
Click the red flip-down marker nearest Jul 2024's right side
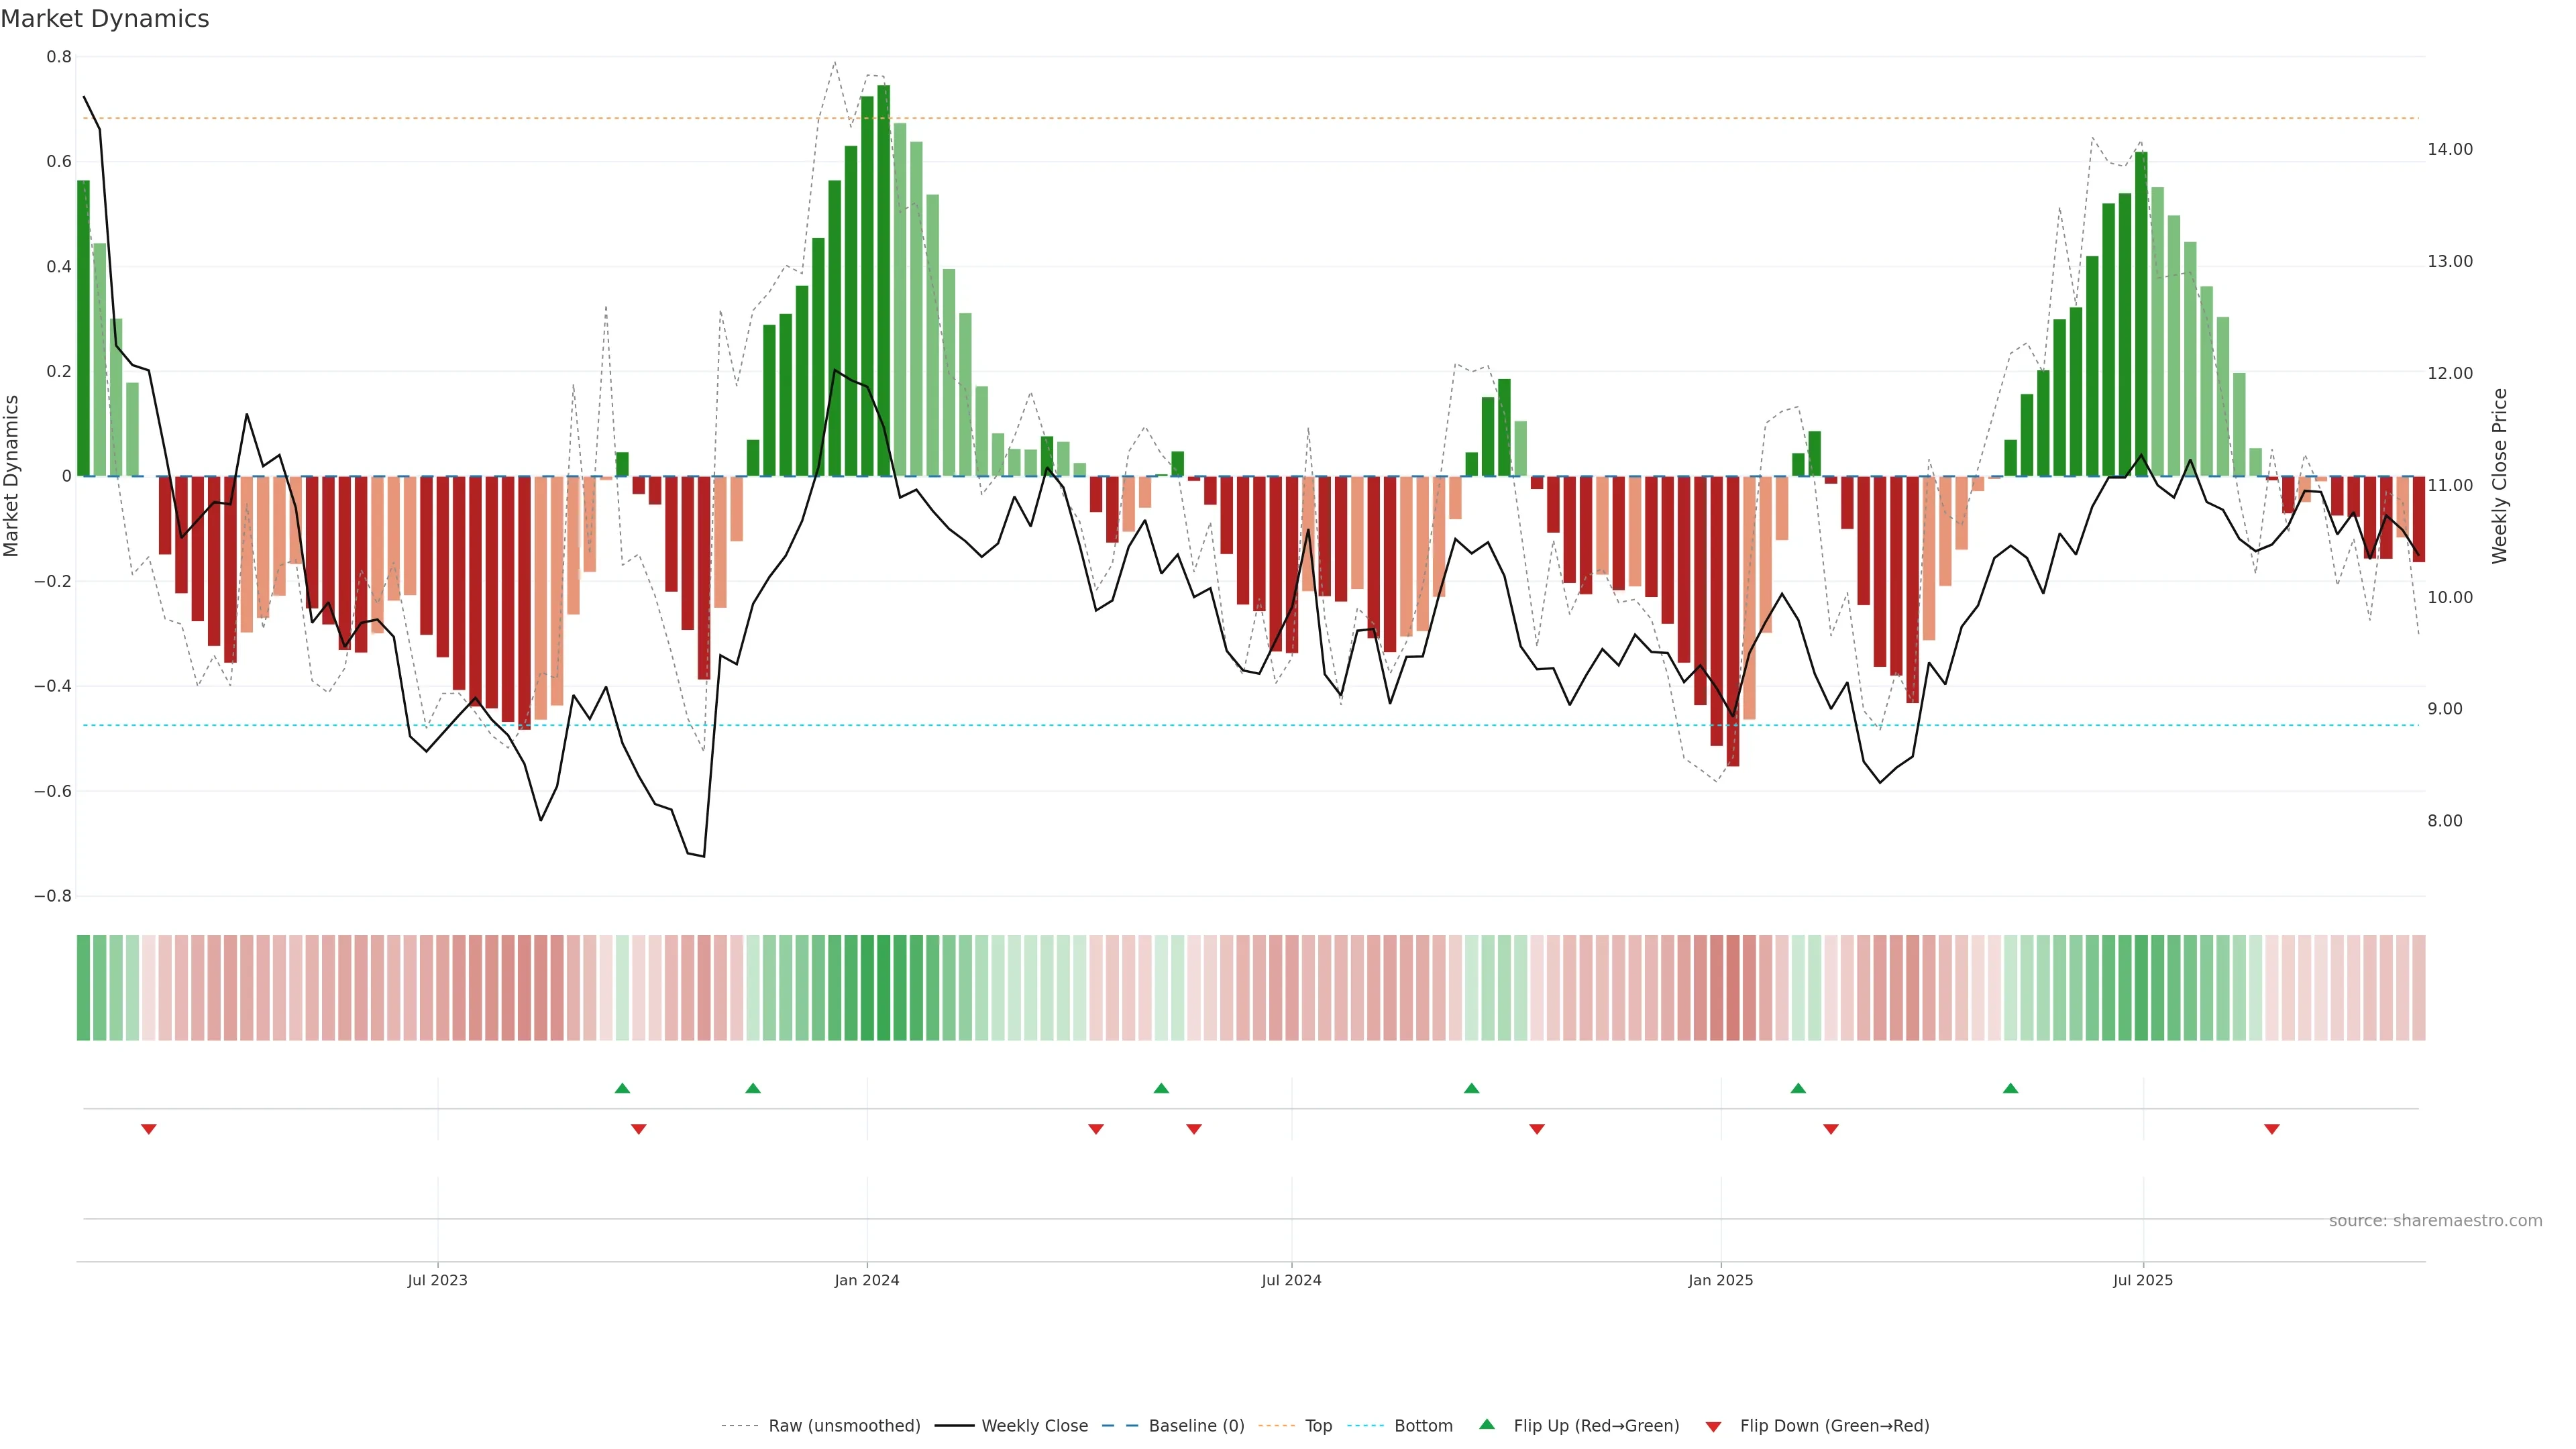[1537, 1129]
